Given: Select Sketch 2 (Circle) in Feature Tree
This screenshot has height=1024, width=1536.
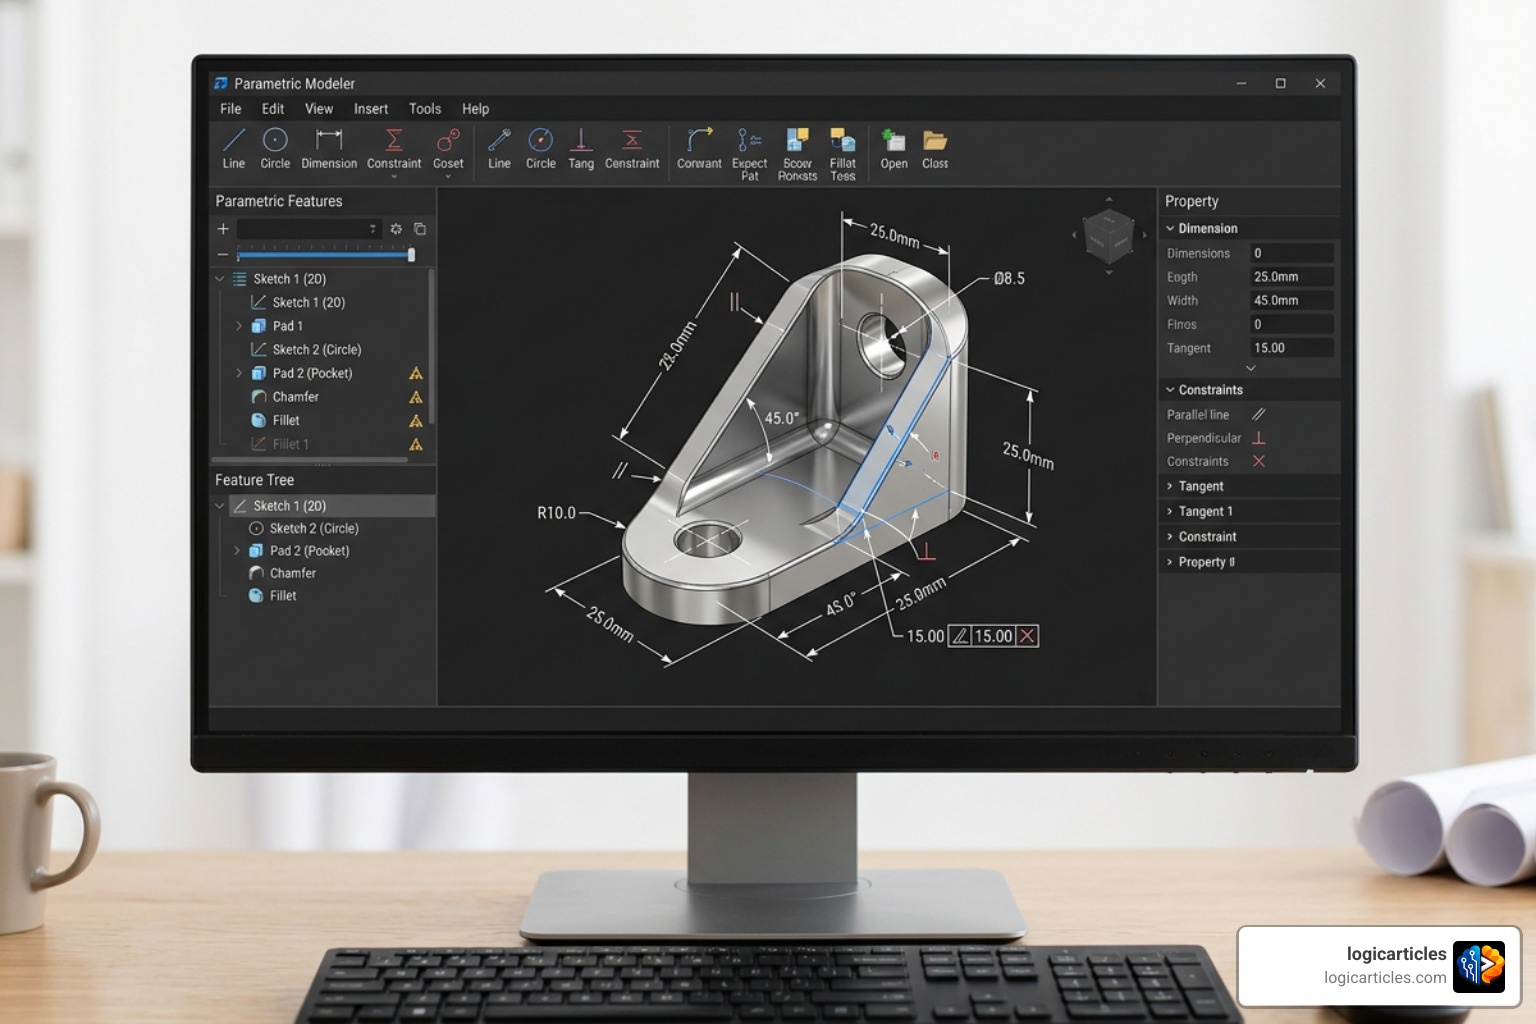Looking at the screenshot, I should pyautogui.click(x=314, y=528).
